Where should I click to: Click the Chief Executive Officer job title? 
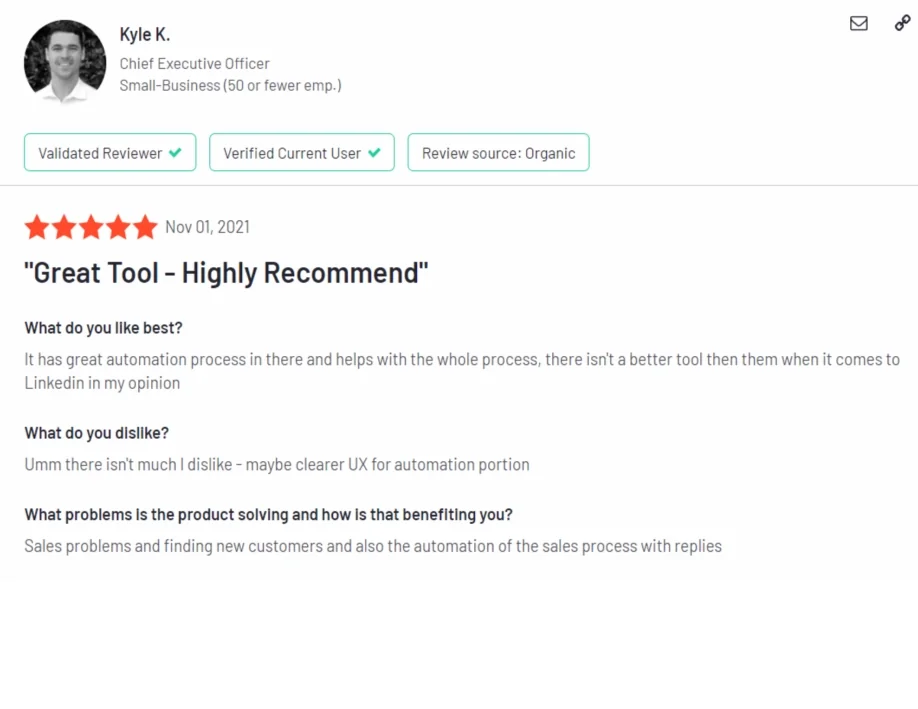coord(194,63)
